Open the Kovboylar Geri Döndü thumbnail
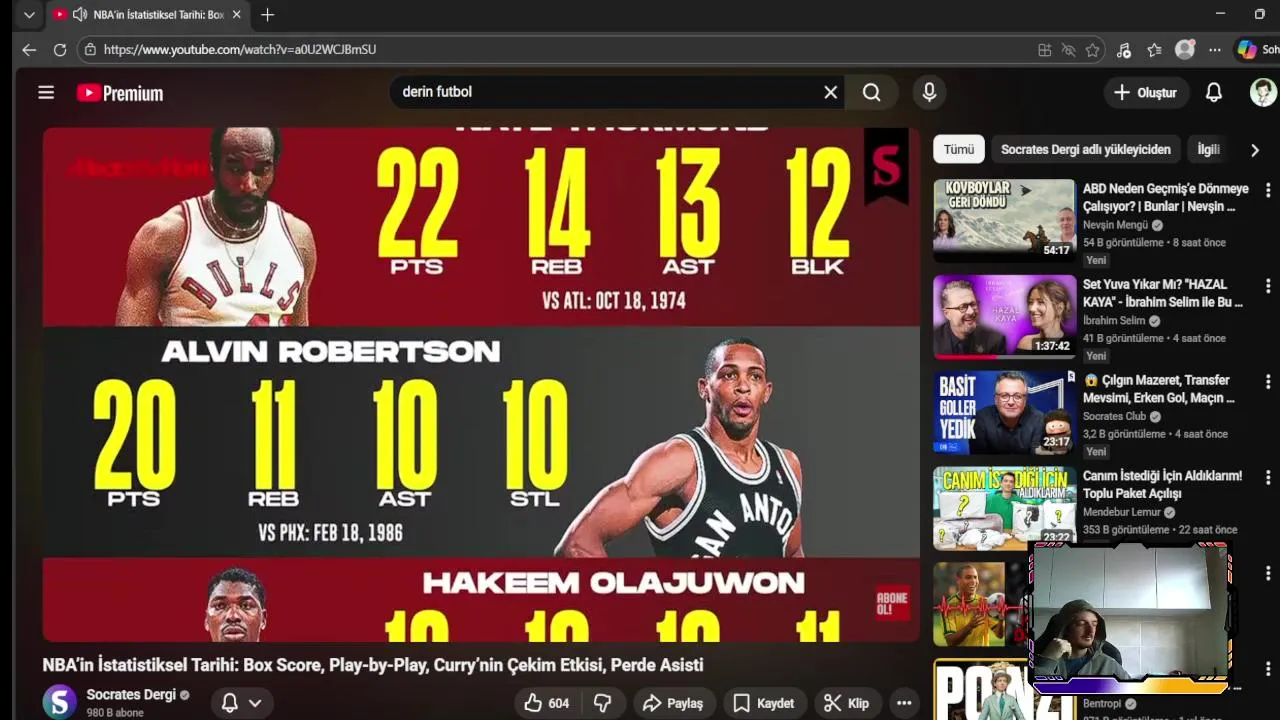The image size is (1280, 720). pos(1004,220)
